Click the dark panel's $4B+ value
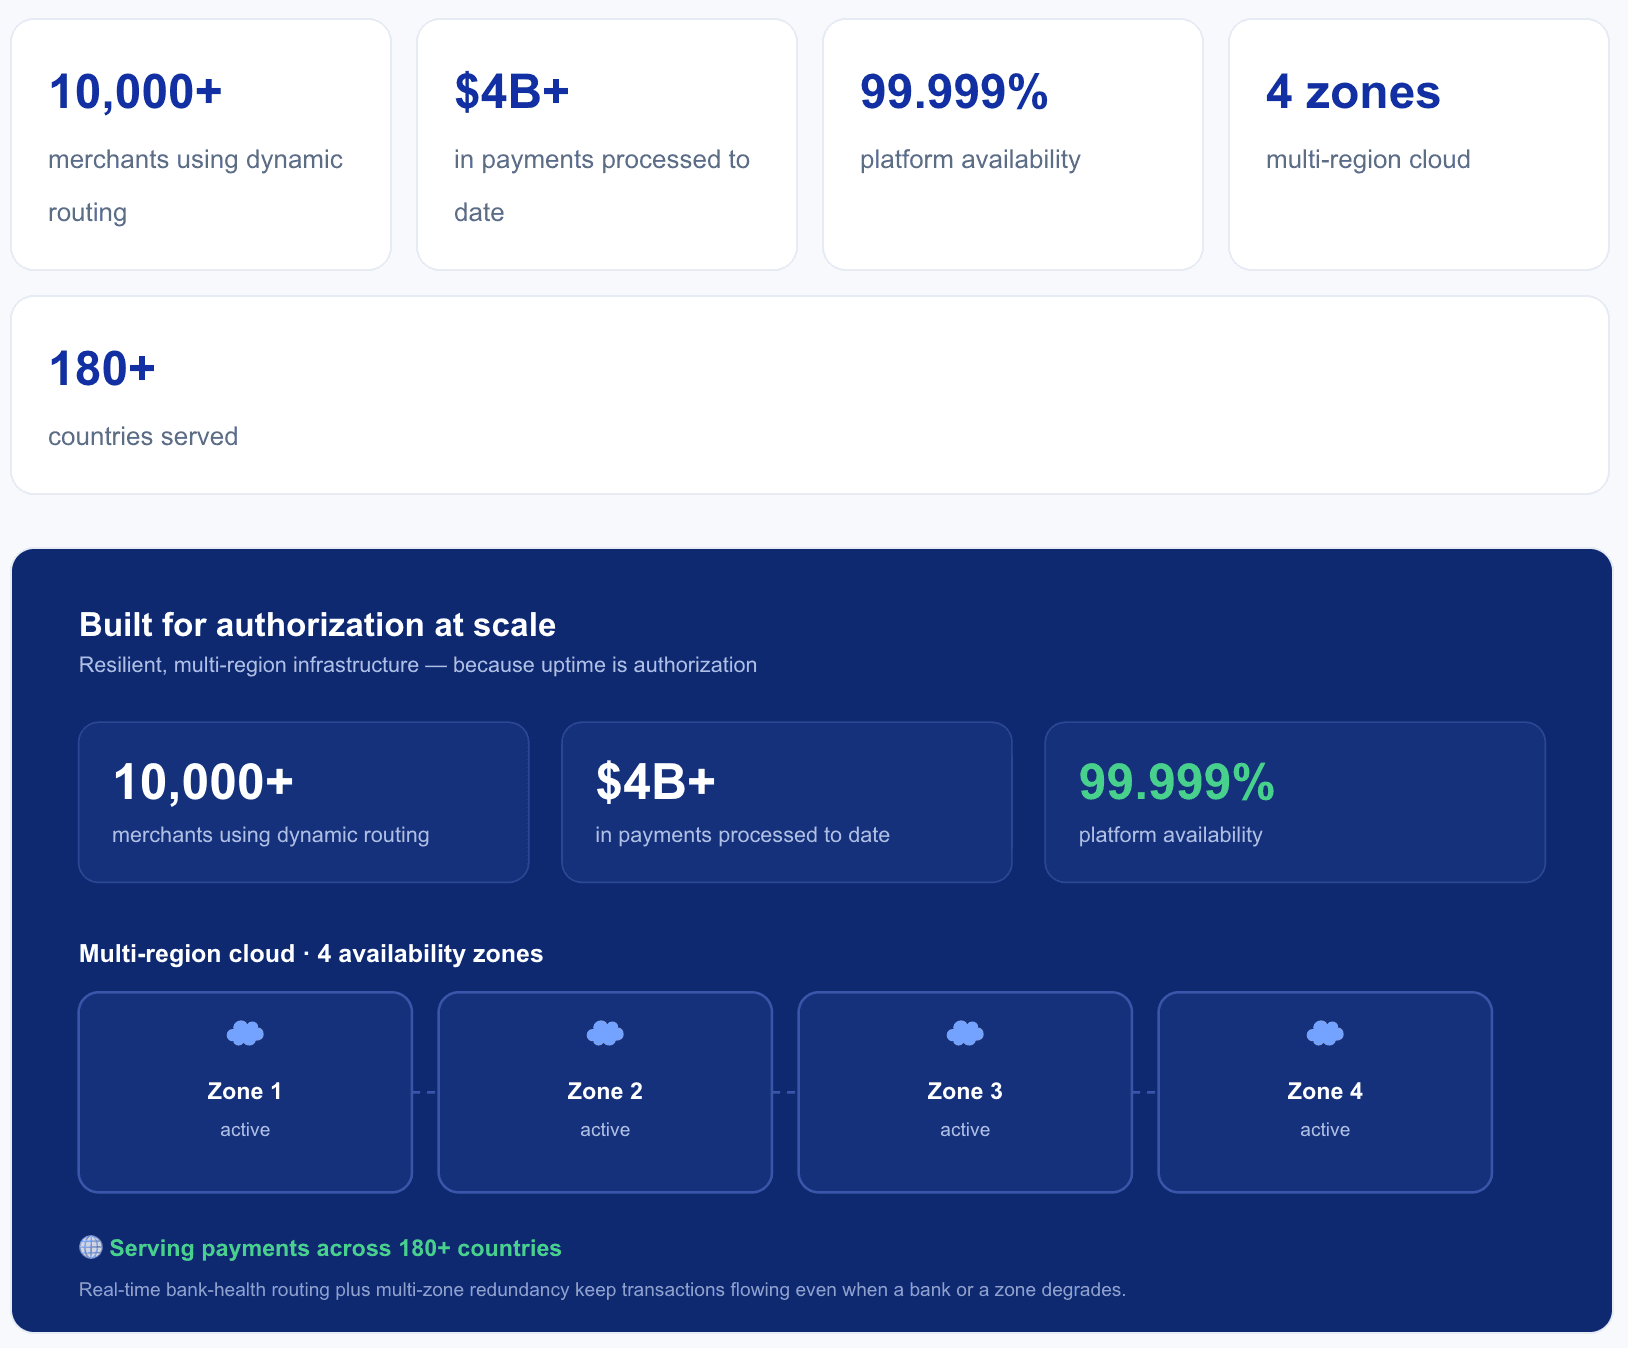 656,782
